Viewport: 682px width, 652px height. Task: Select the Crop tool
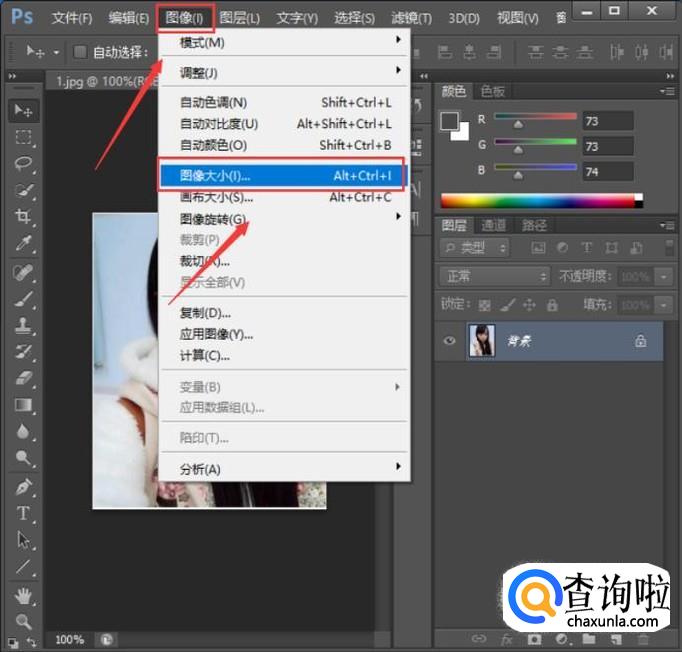point(24,216)
